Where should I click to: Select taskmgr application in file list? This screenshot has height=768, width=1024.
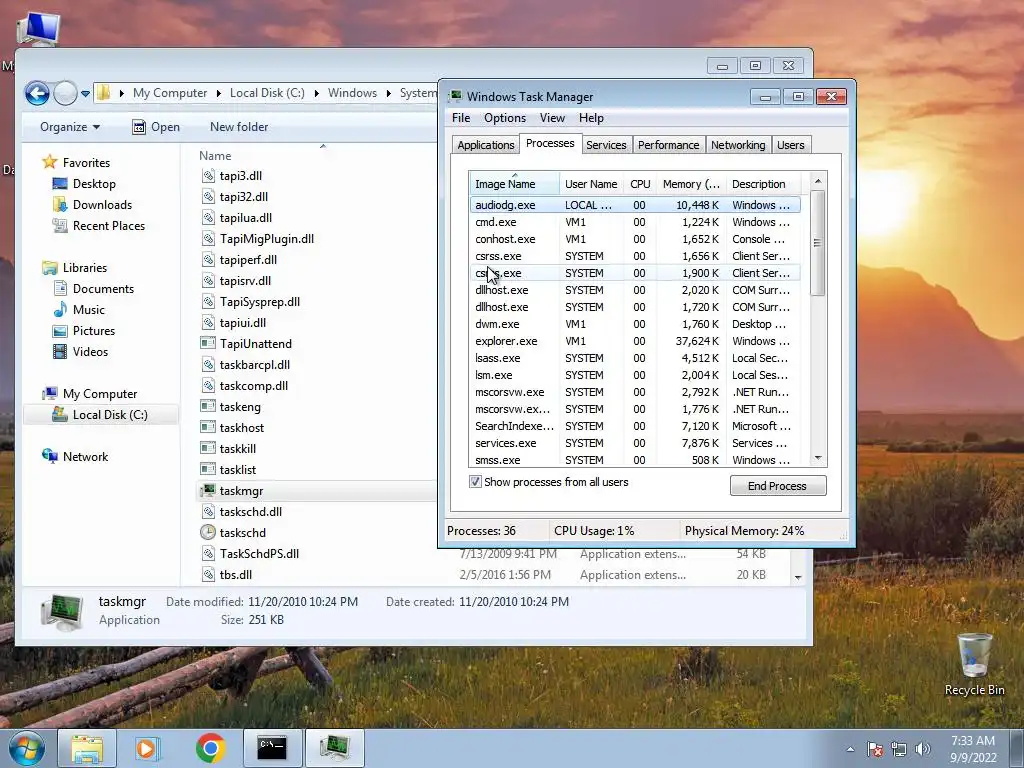(241, 490)
